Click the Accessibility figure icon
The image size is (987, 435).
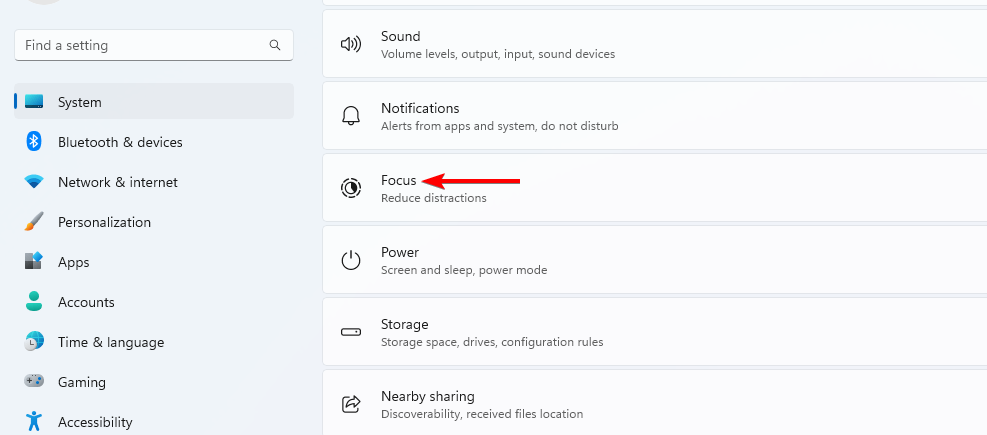[x=34, y=422]
